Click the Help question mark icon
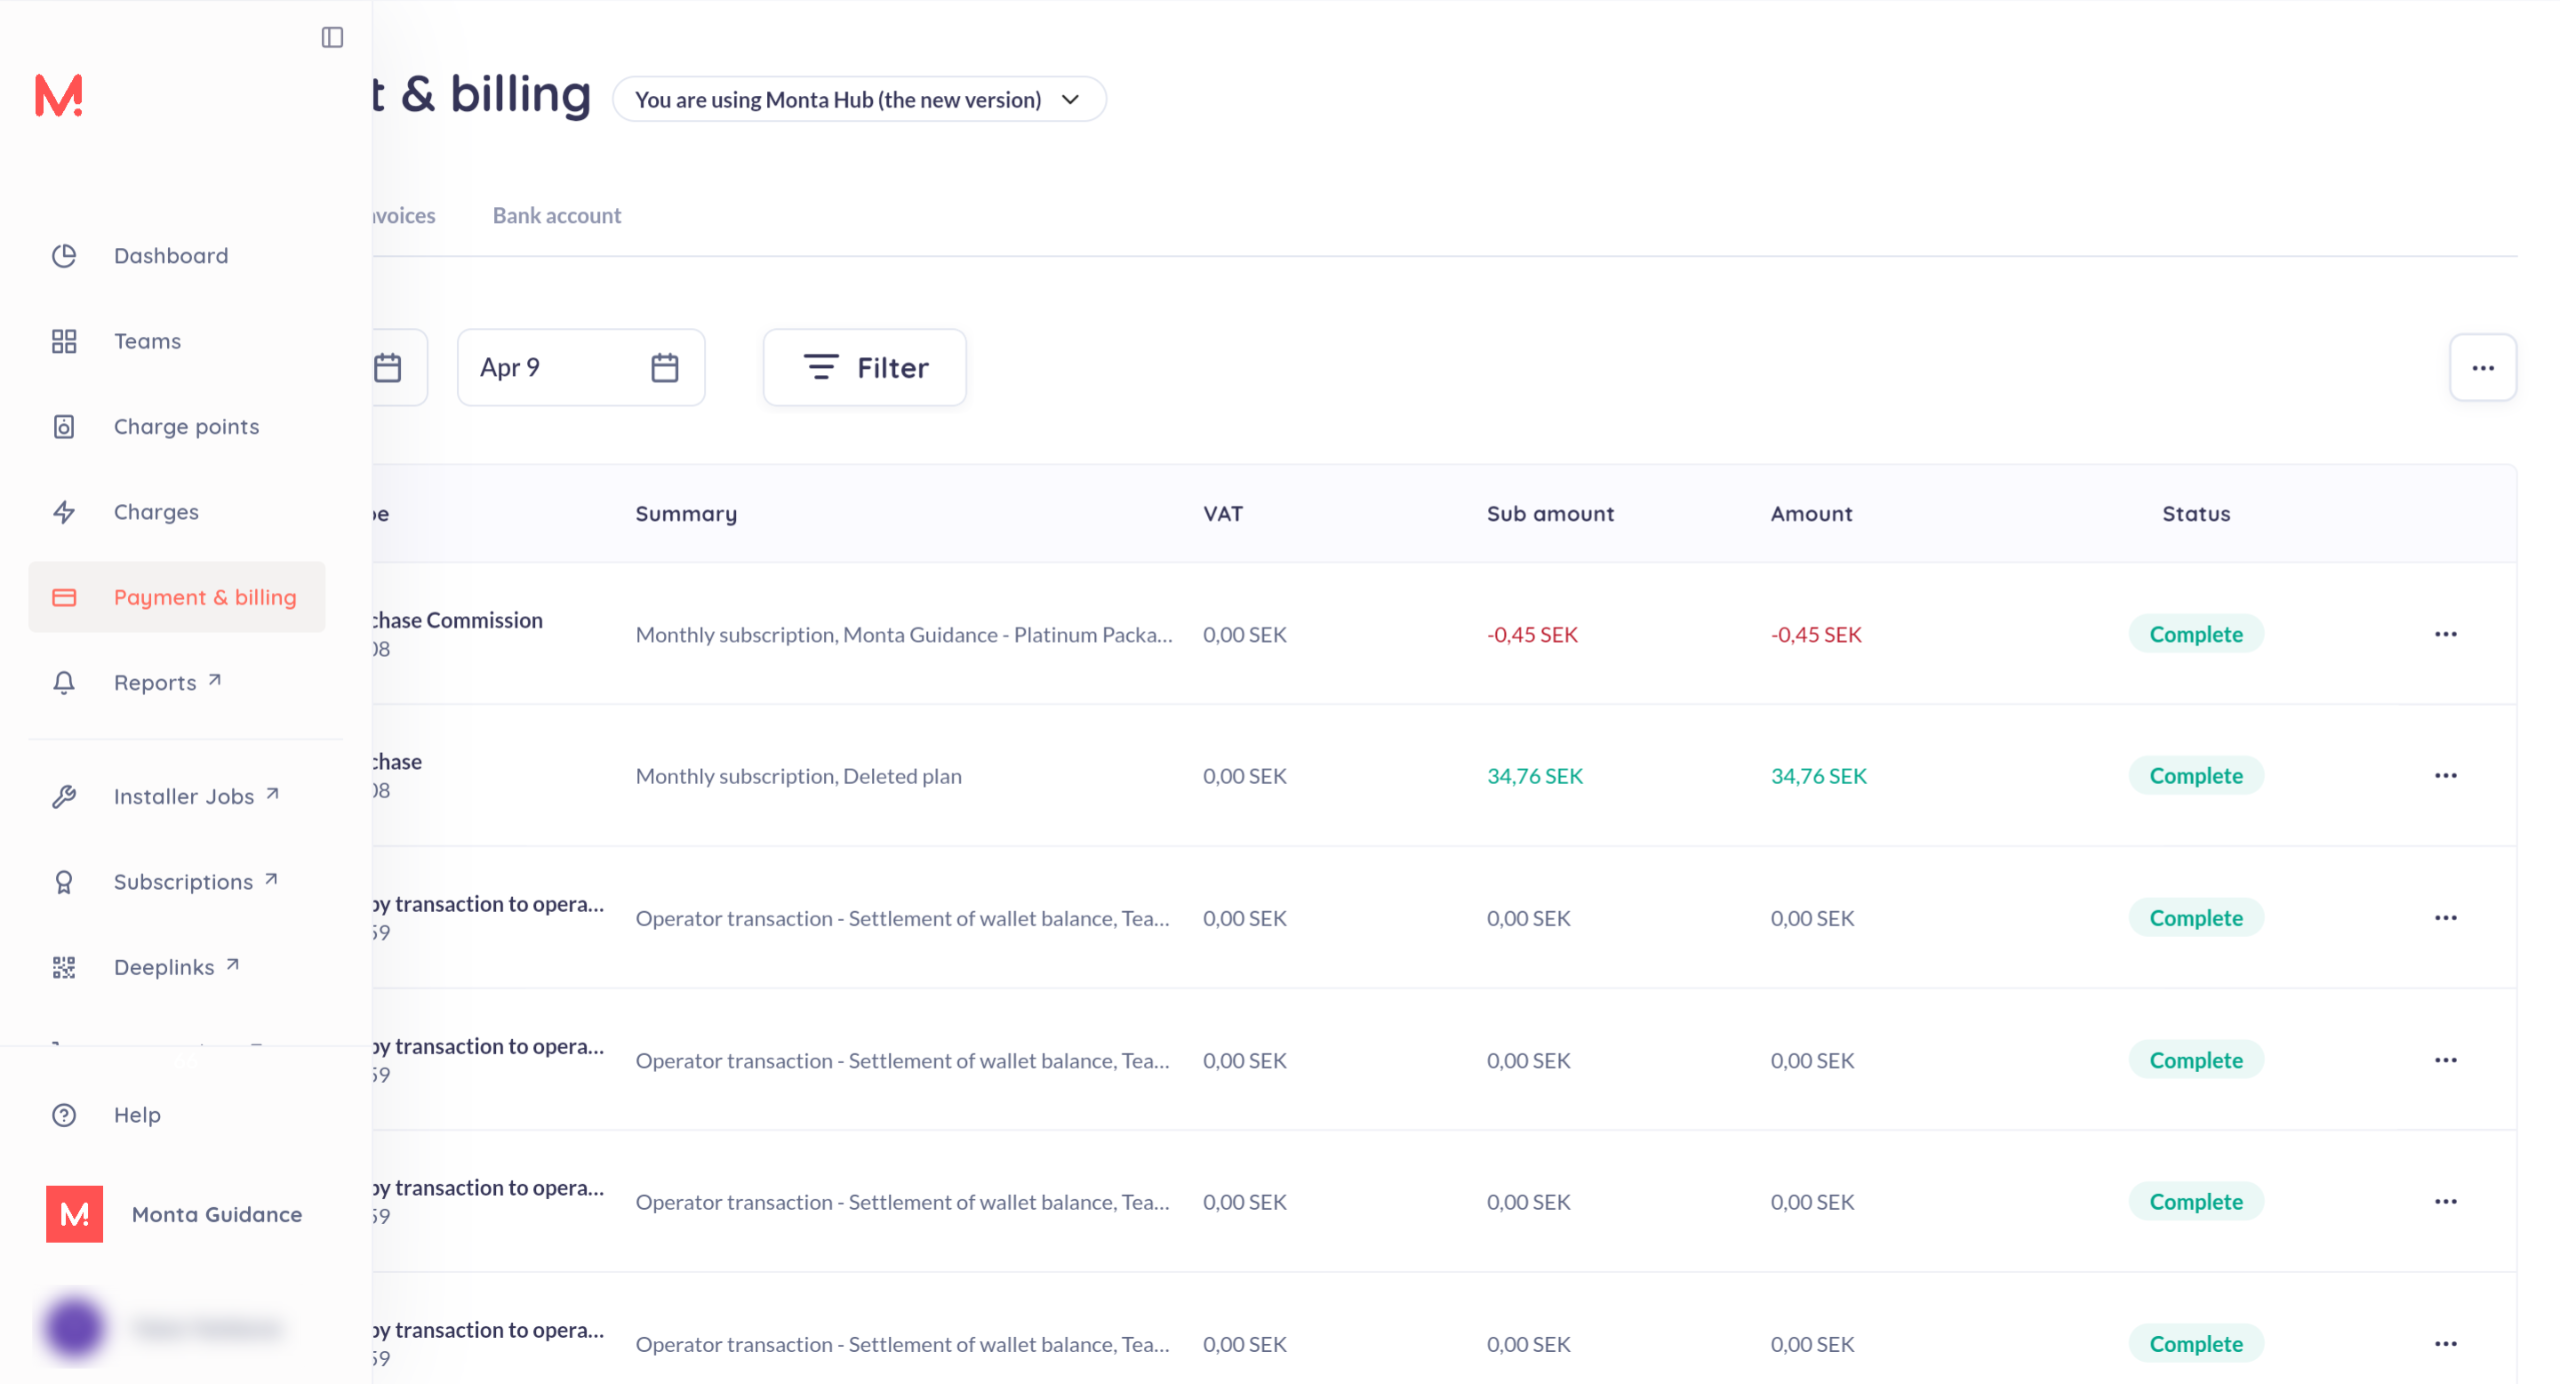 64,1115
